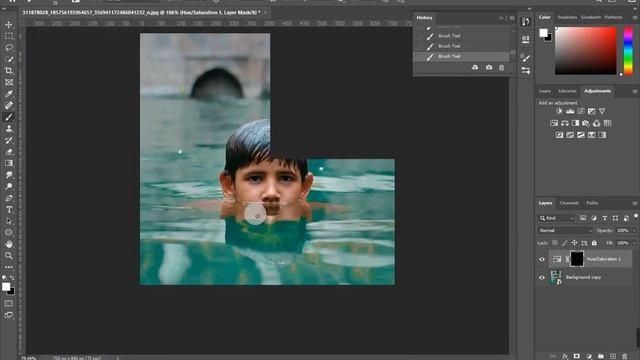Select the History Brush tool
640x360 pixels.
[x=9, y=140]
